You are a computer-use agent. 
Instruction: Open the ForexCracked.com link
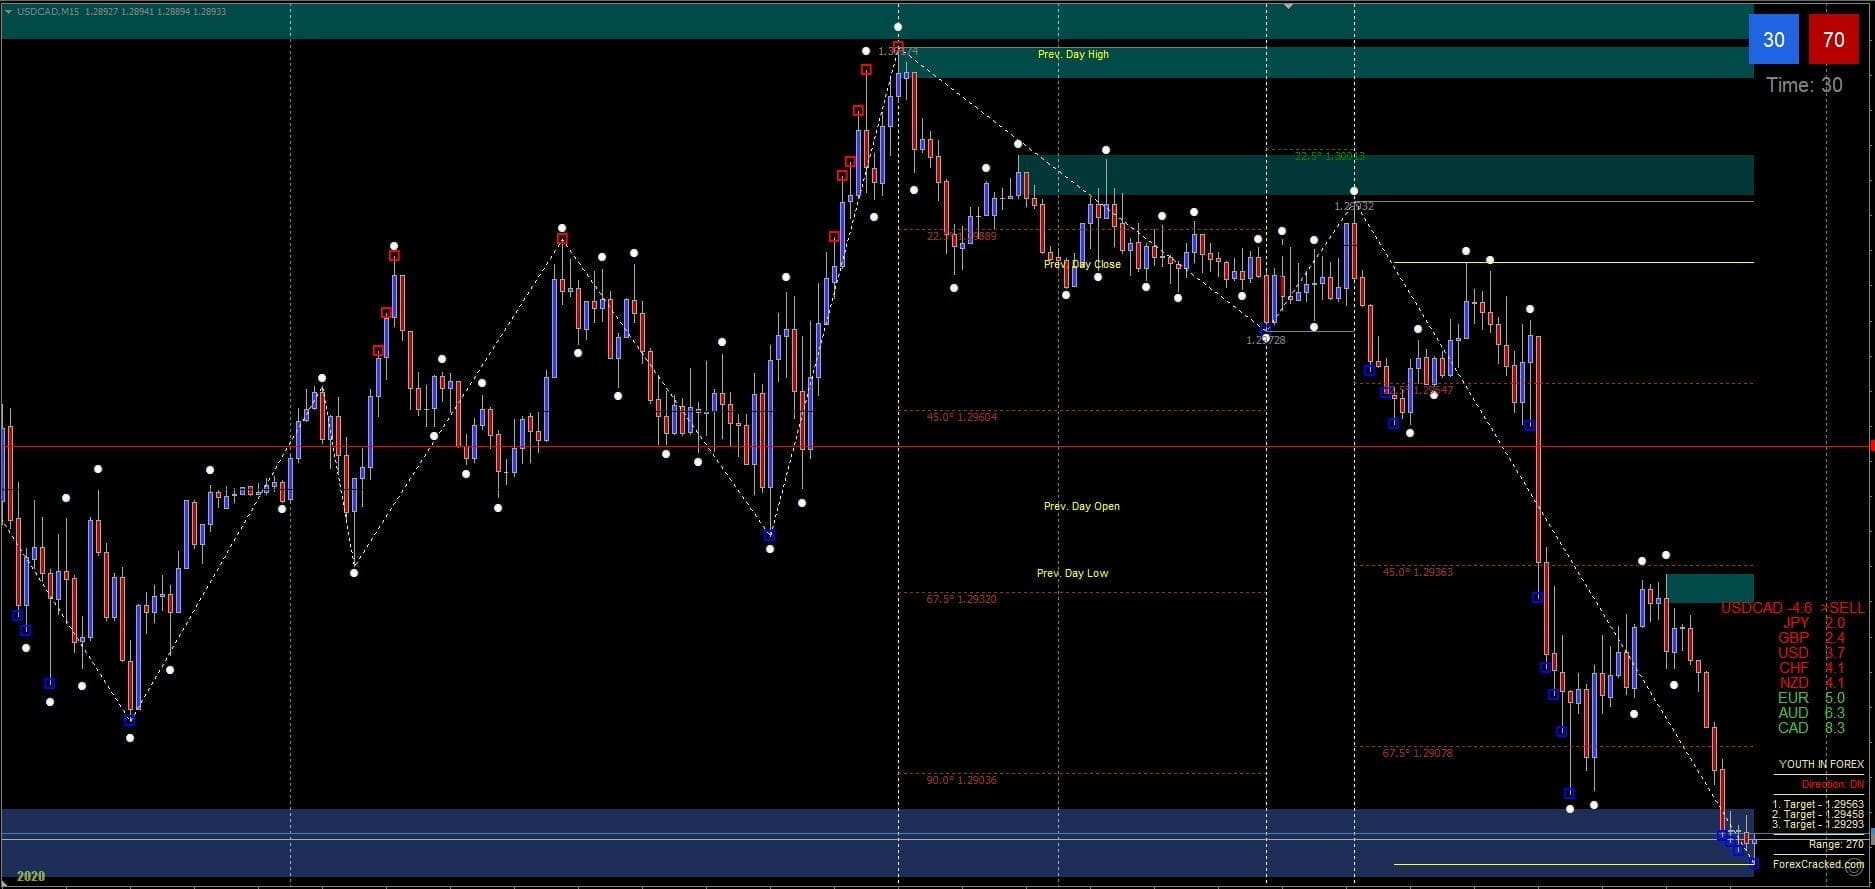click(x=1818, y=864)
